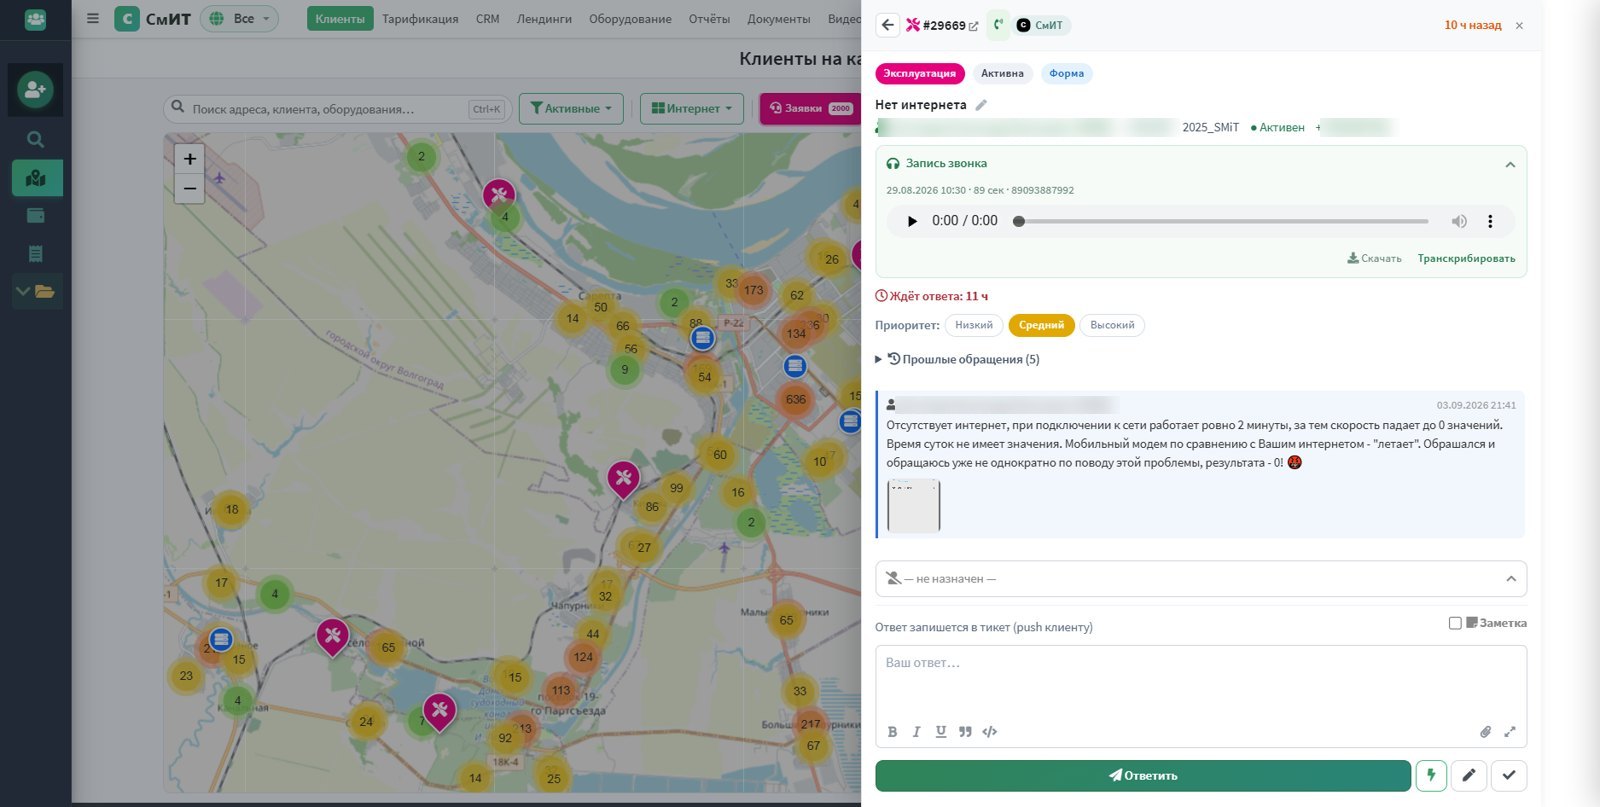Apply bold formatting in the reply editor
Viewport: 1600px width, 807px height.
892,732
